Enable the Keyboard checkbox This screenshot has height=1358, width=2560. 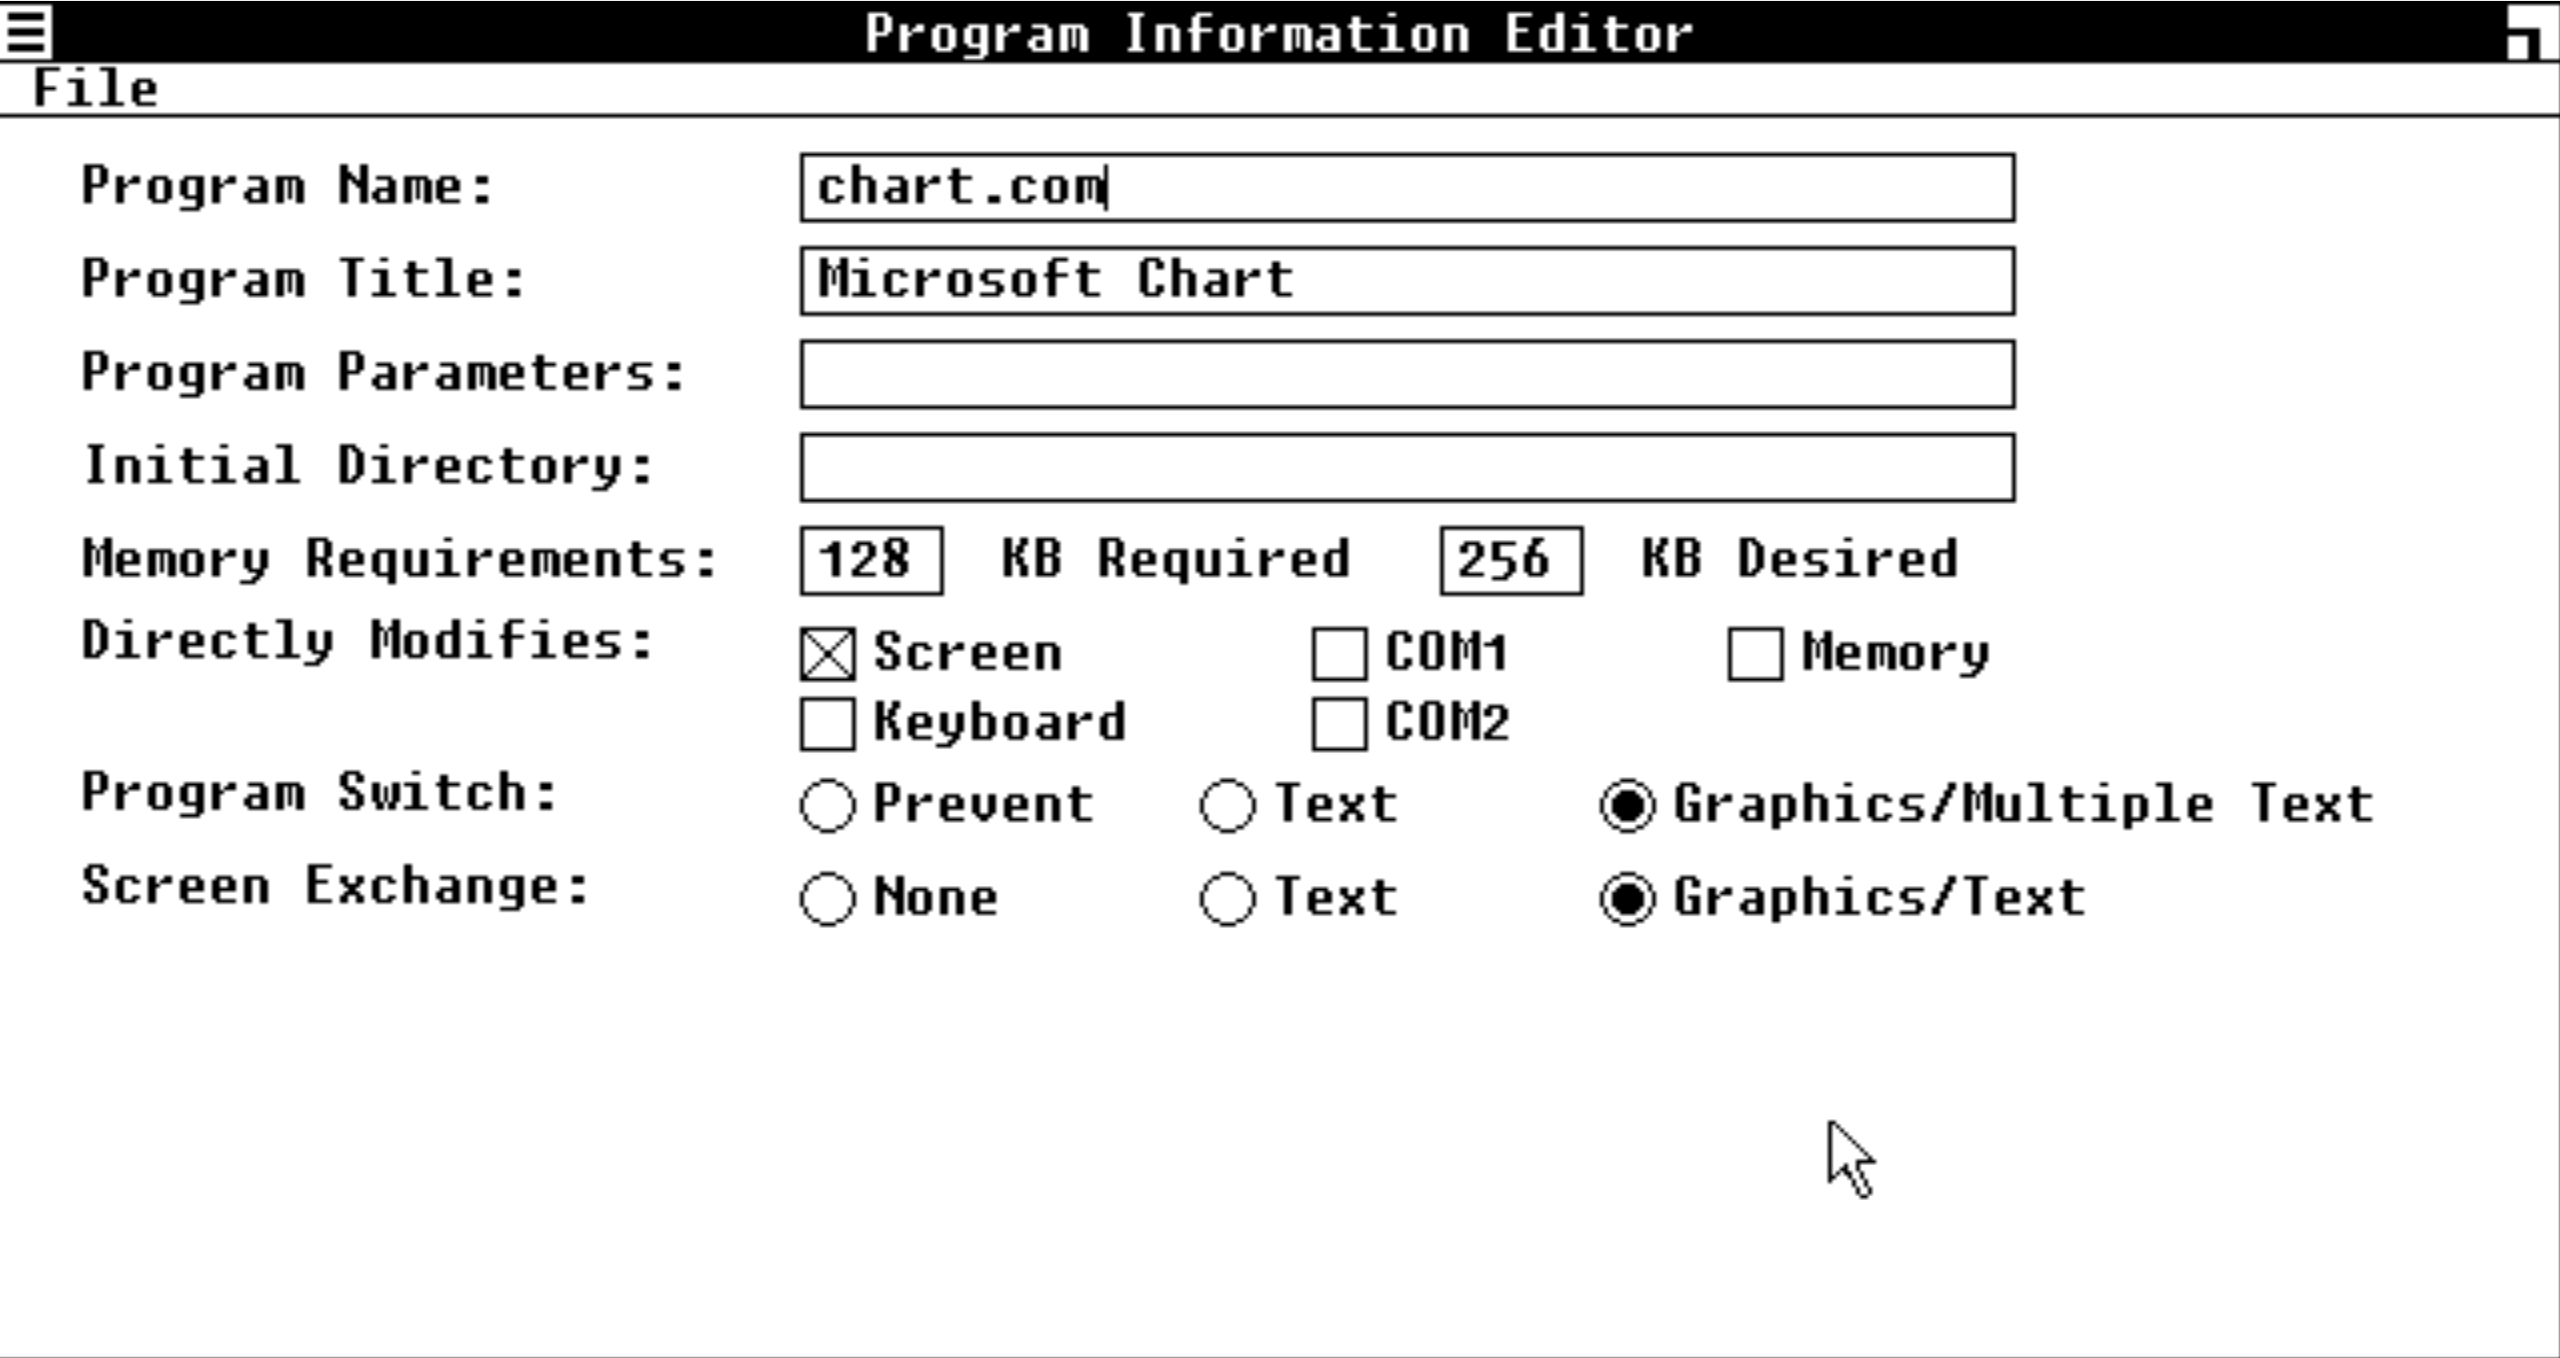(x=828, y=723)
